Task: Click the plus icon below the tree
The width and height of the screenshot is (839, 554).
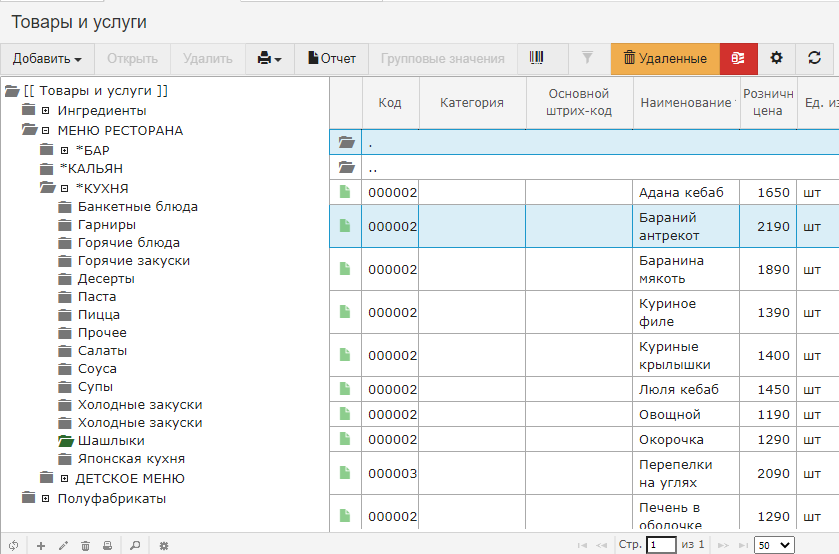Action: pos(41,545)
